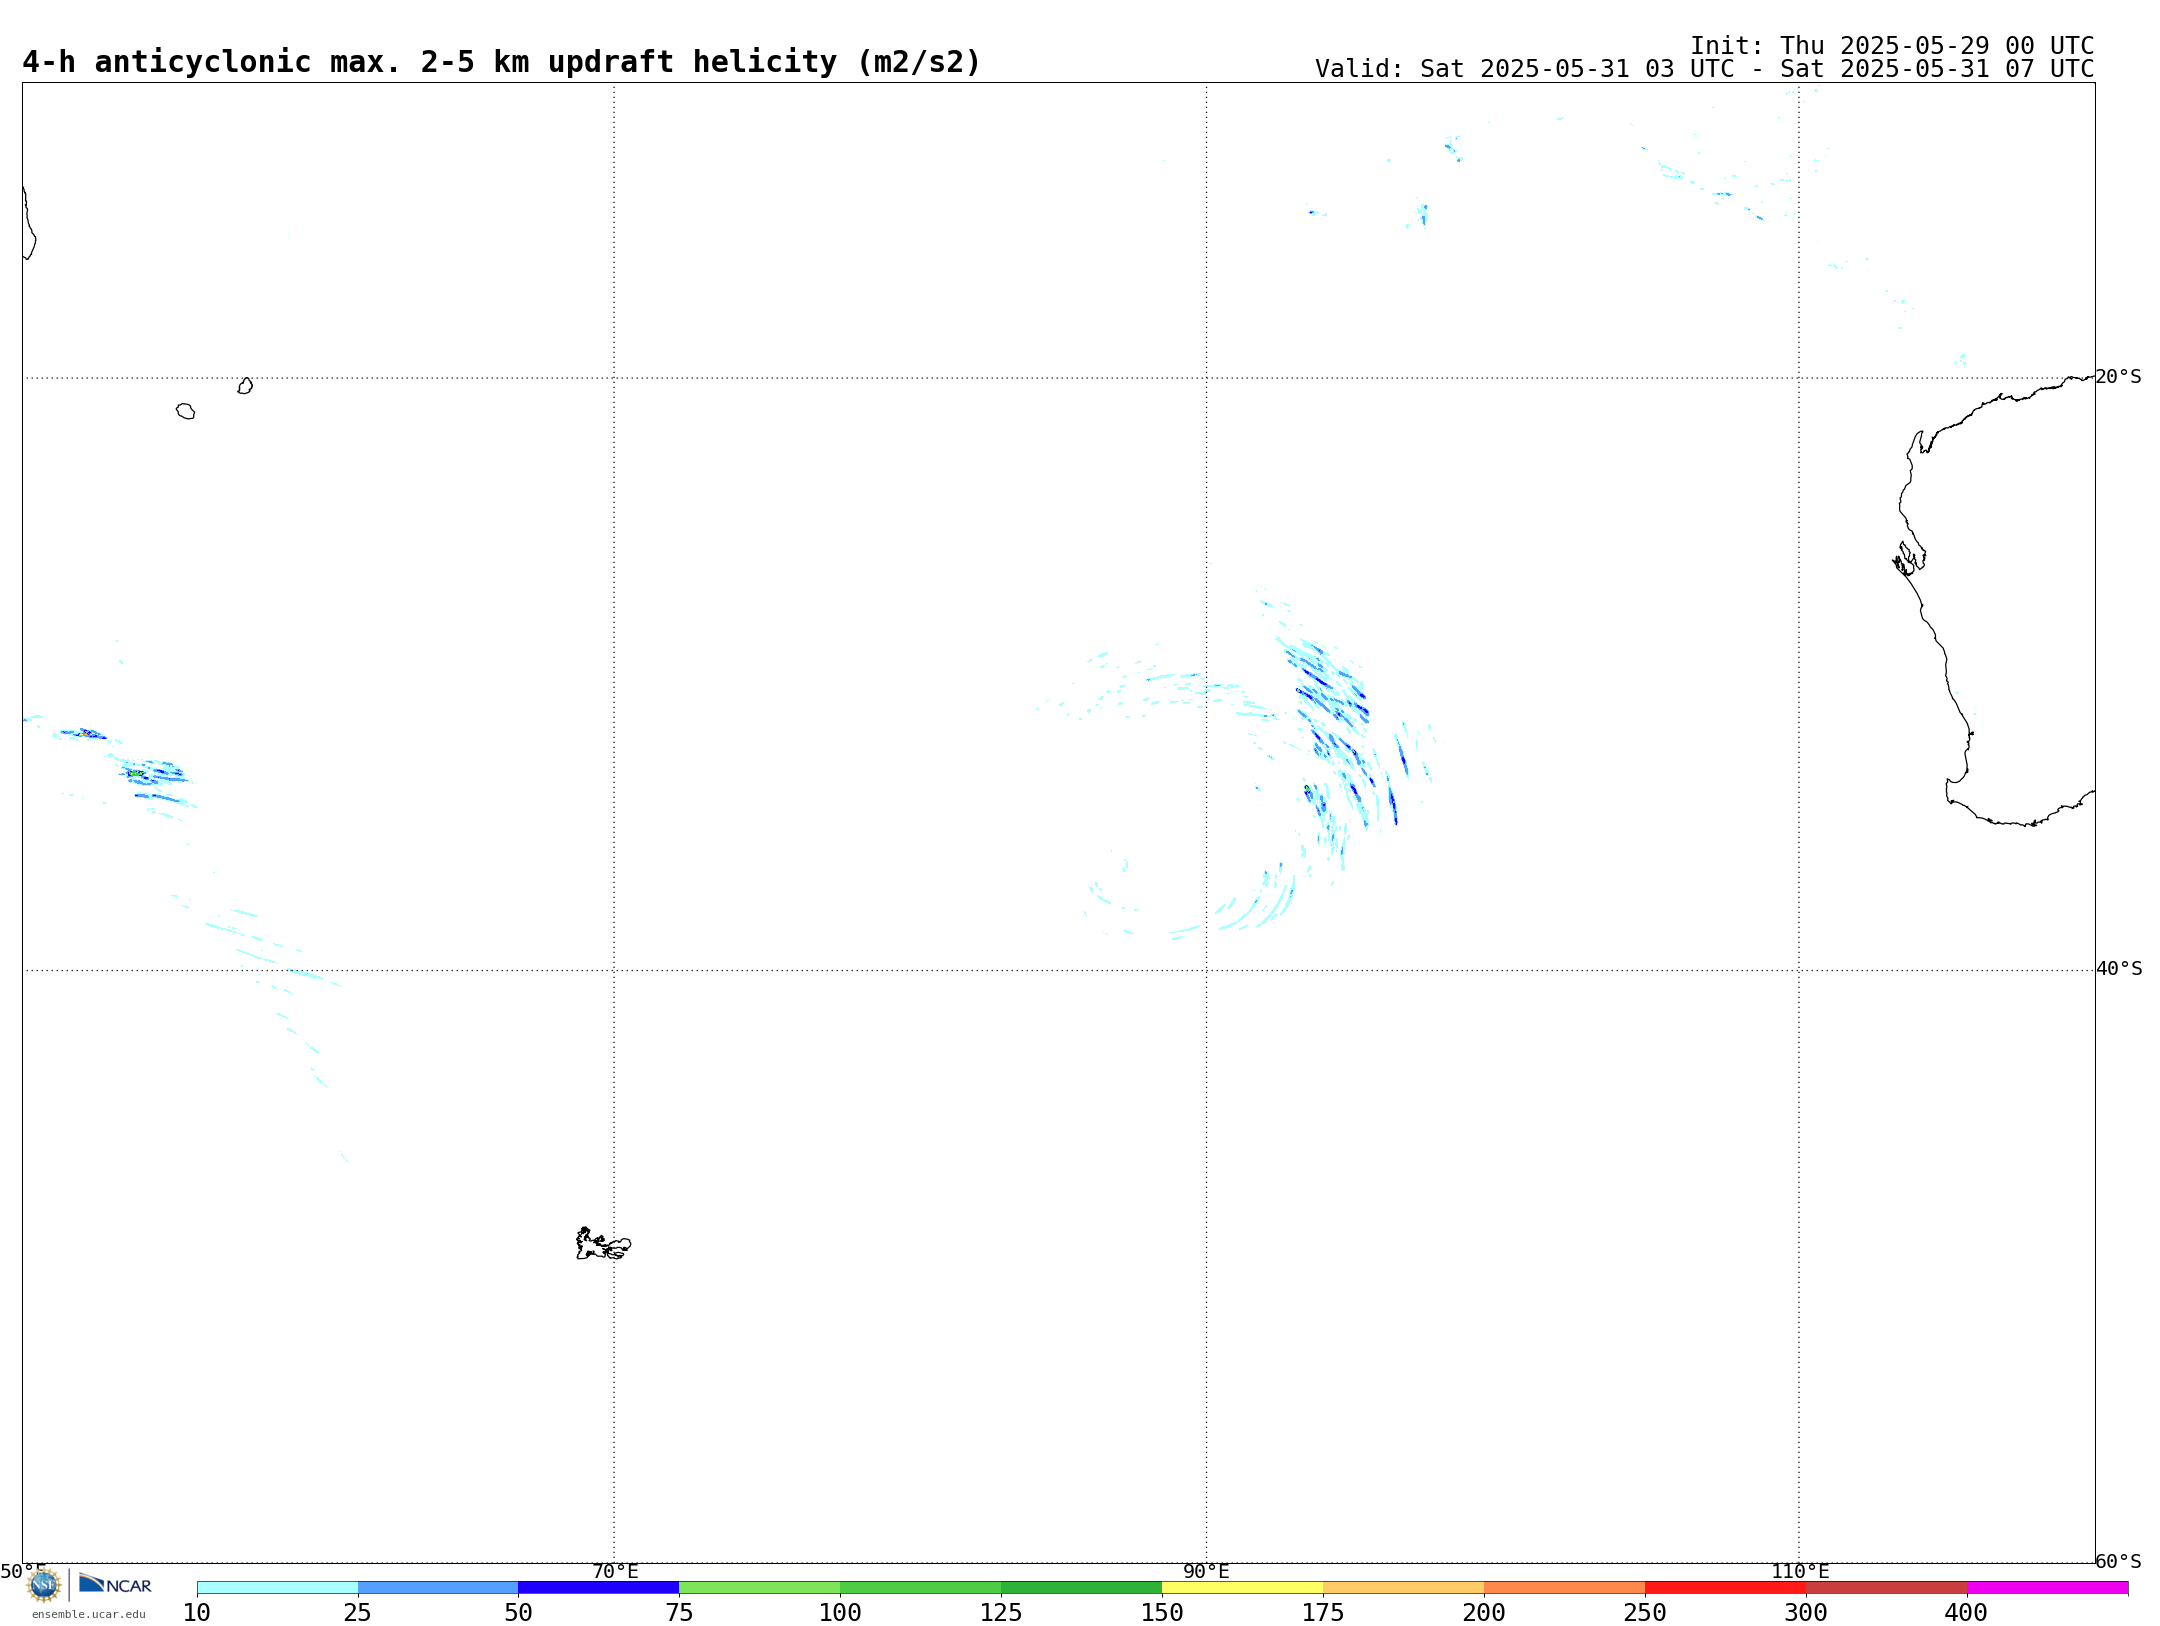Screen dimensions: 2160x1626
Task: Pick the dark red 300-400 swatch
Action: [x=1887, y=1587]
